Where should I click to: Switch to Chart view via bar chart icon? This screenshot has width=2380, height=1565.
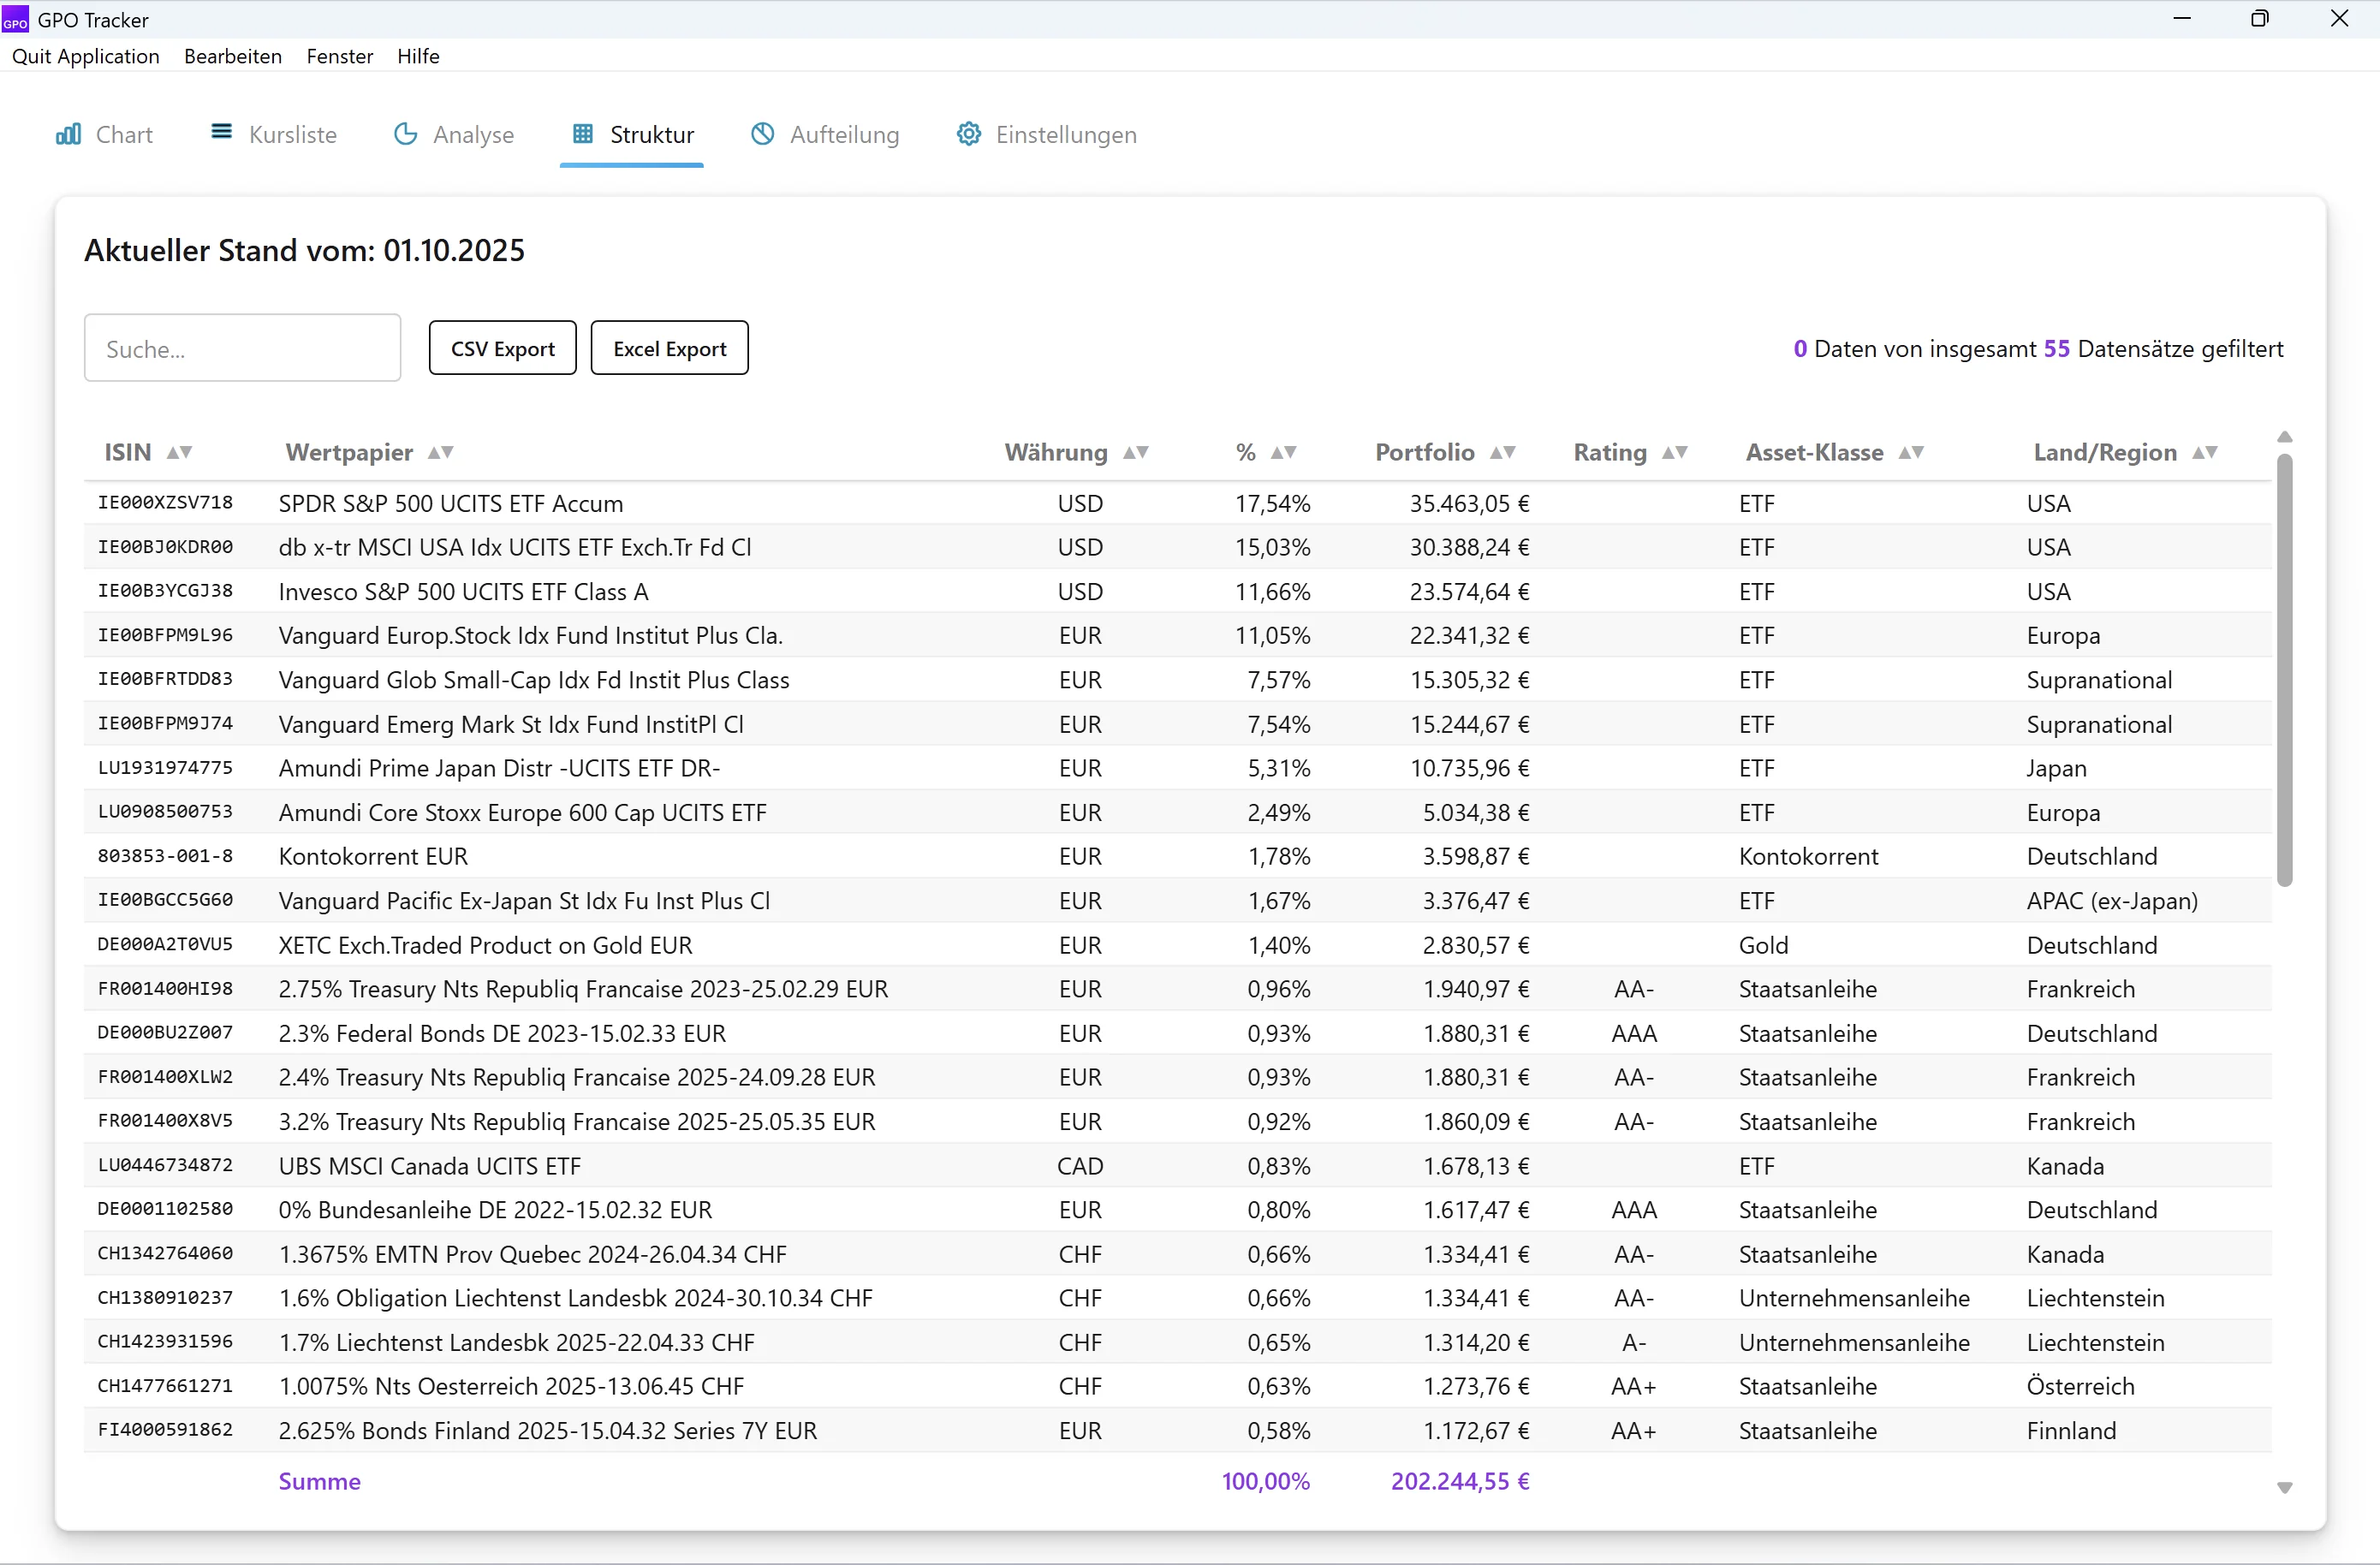point(68,133)
